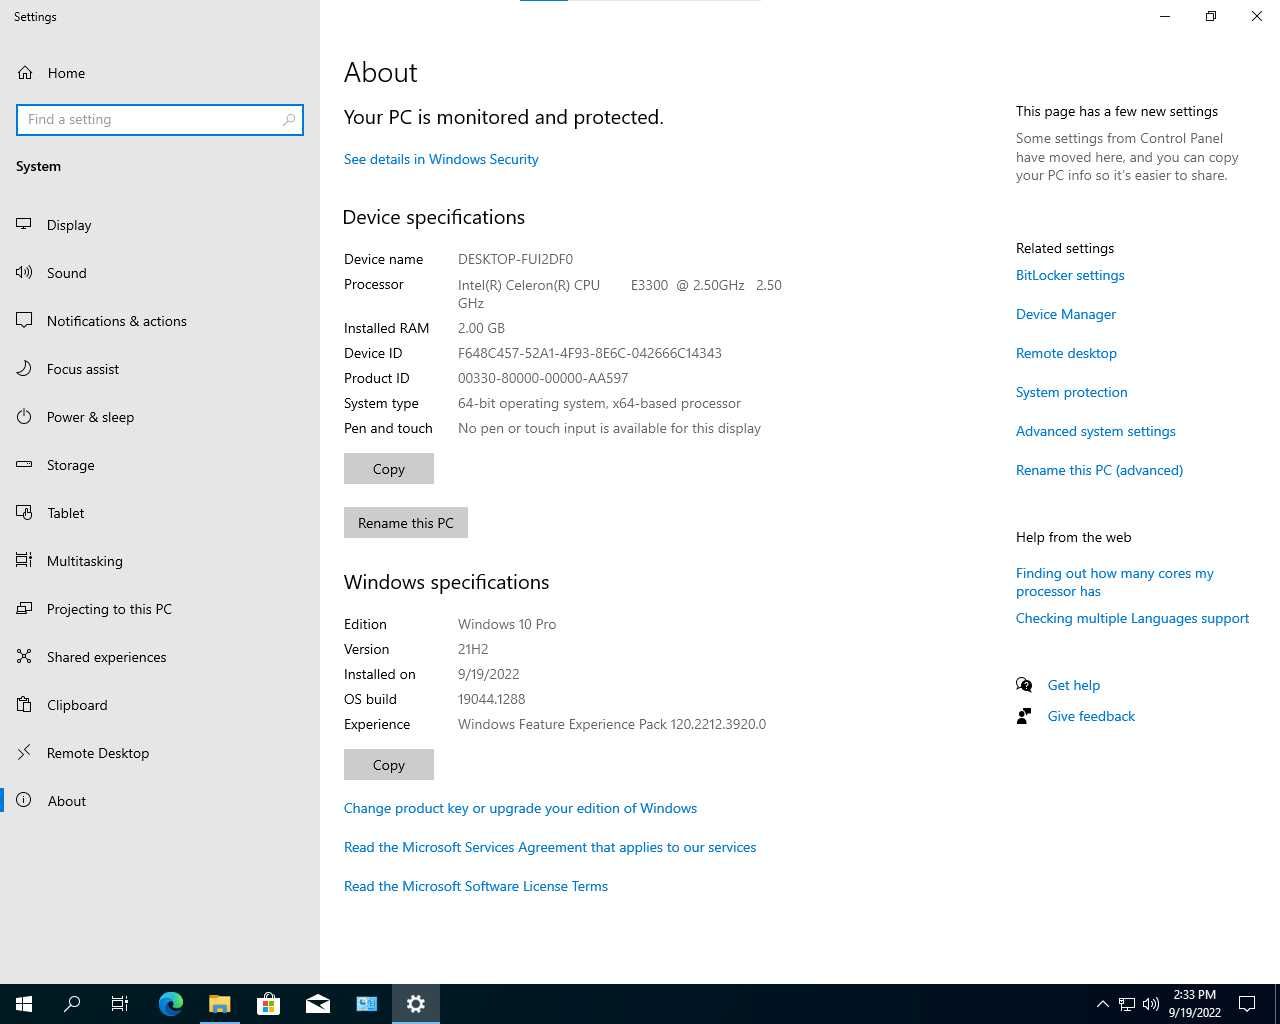Click Give feedback link text
1280x1024 pixels.
point(1091,716)
